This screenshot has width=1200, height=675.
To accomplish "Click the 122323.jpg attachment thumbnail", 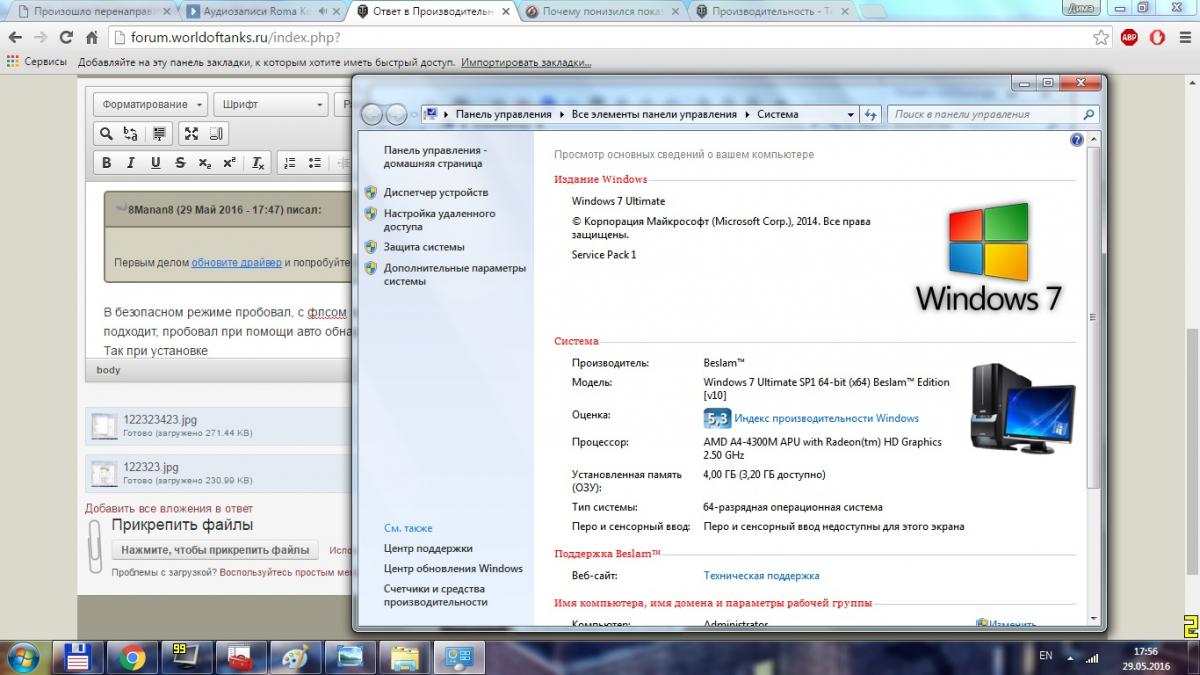I will [103, 472].
